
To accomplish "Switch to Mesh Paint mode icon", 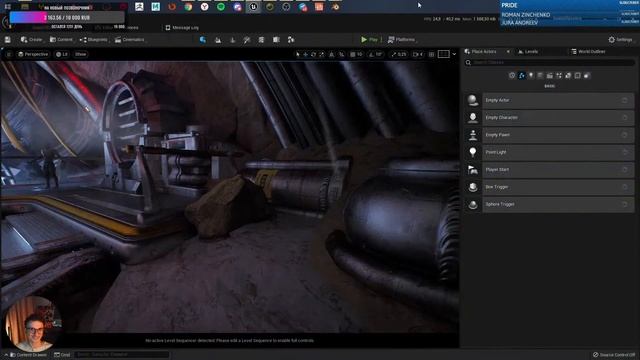I will [x=247, y=40].
